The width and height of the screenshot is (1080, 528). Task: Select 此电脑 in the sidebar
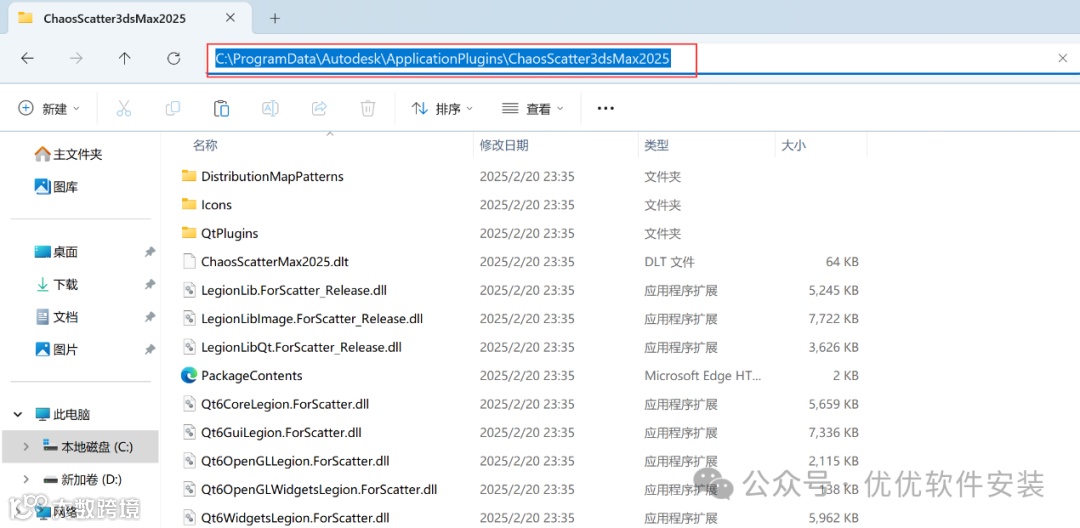point(63,414)
